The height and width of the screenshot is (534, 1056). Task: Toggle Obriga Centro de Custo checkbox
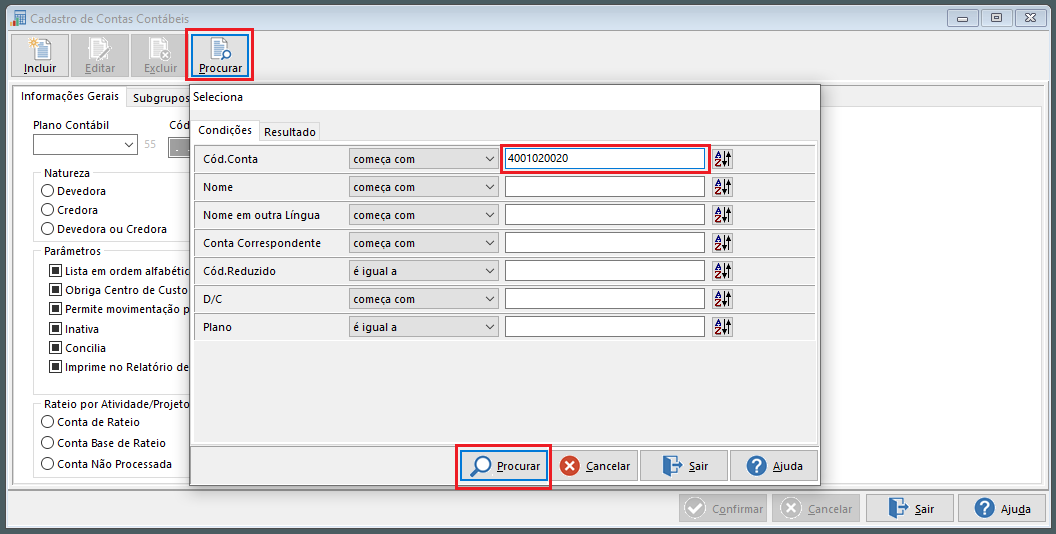(x=55, y=290)
